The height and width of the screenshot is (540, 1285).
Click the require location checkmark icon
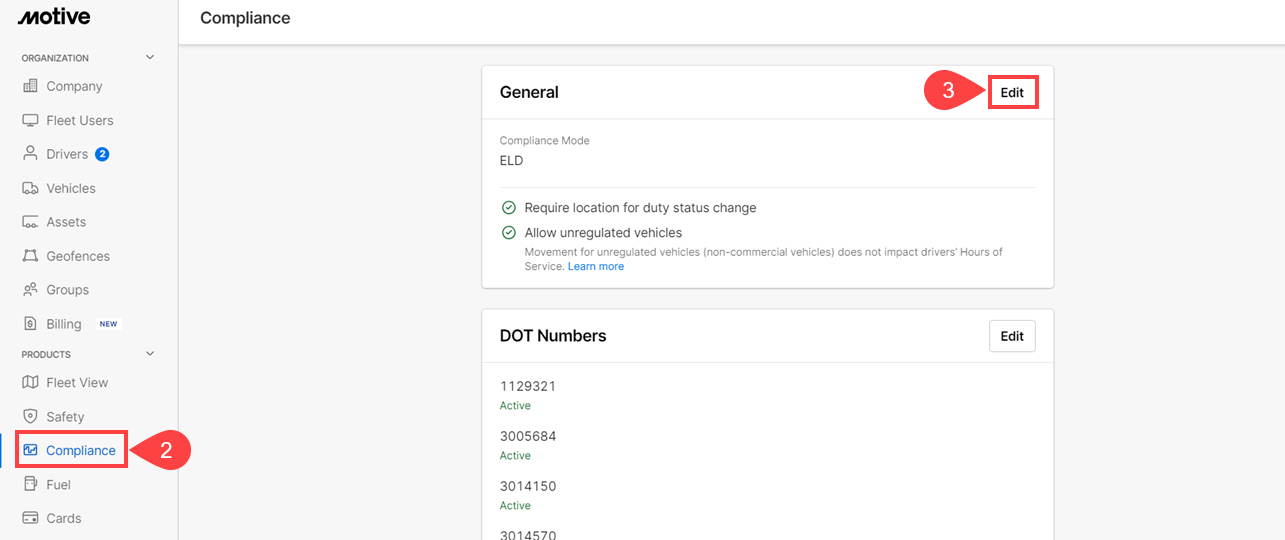pos(509,208)
